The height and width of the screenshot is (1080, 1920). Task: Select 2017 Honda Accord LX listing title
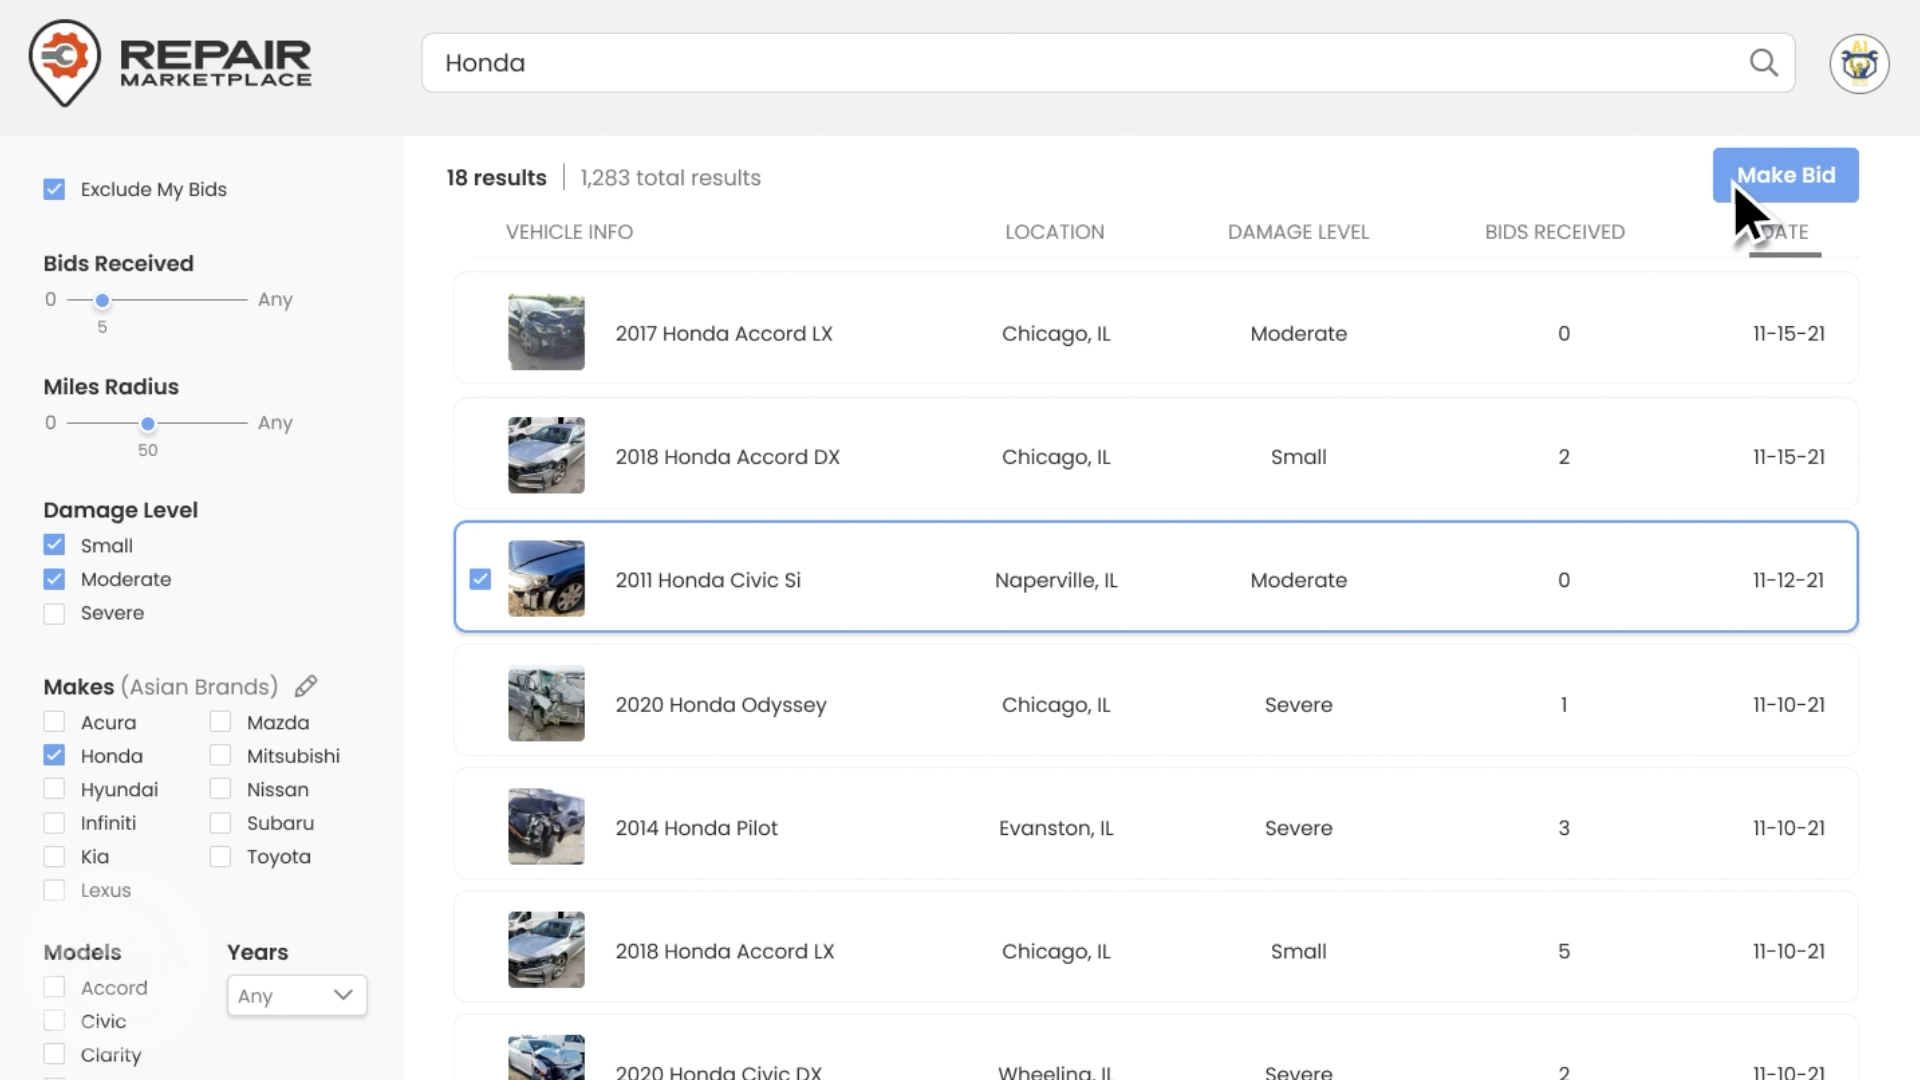724,334
